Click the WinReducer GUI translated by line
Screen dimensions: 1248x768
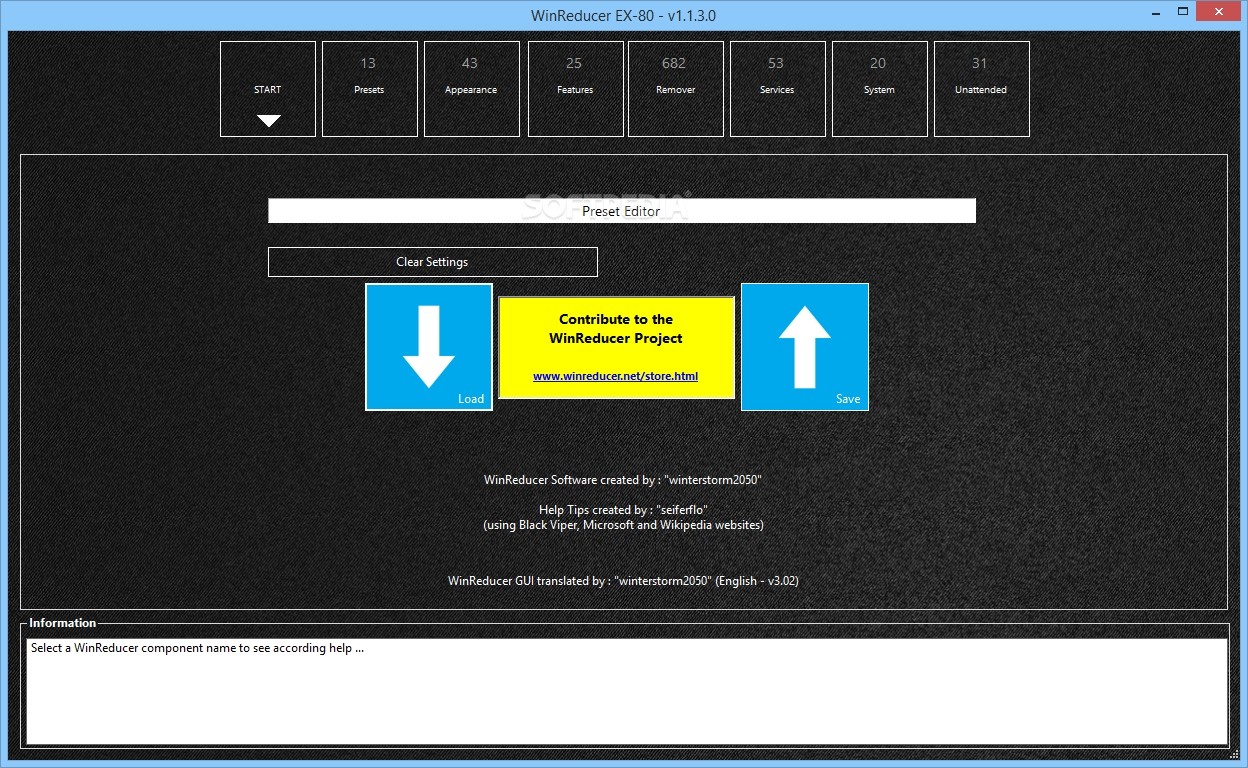pos(623,580)
